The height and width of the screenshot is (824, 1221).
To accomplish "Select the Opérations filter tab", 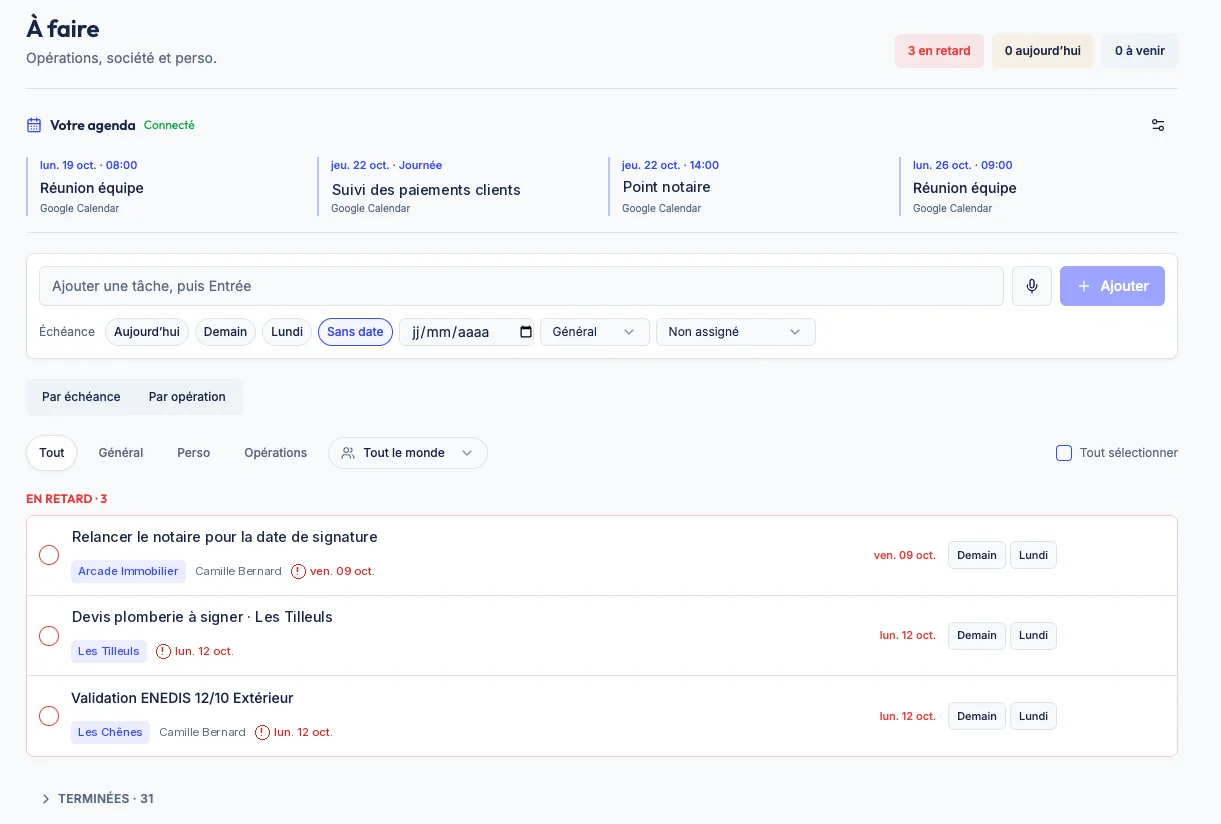I will point(276,453).
